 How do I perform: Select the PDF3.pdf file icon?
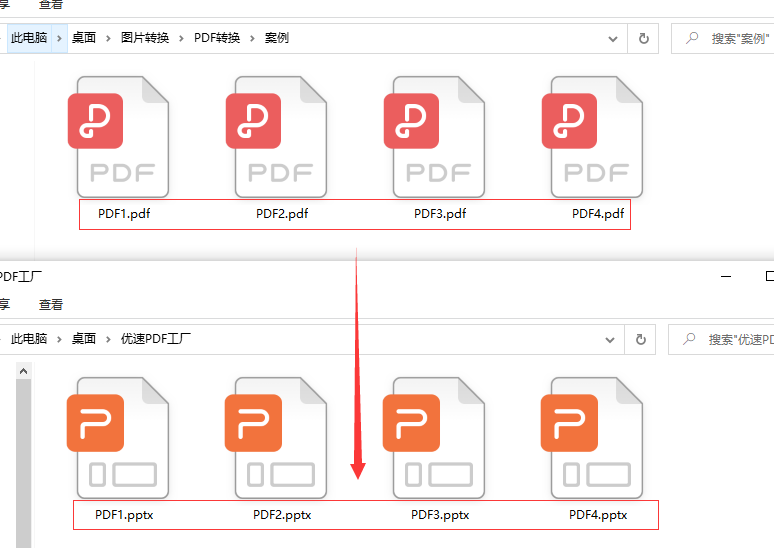[x=434, y=137]
